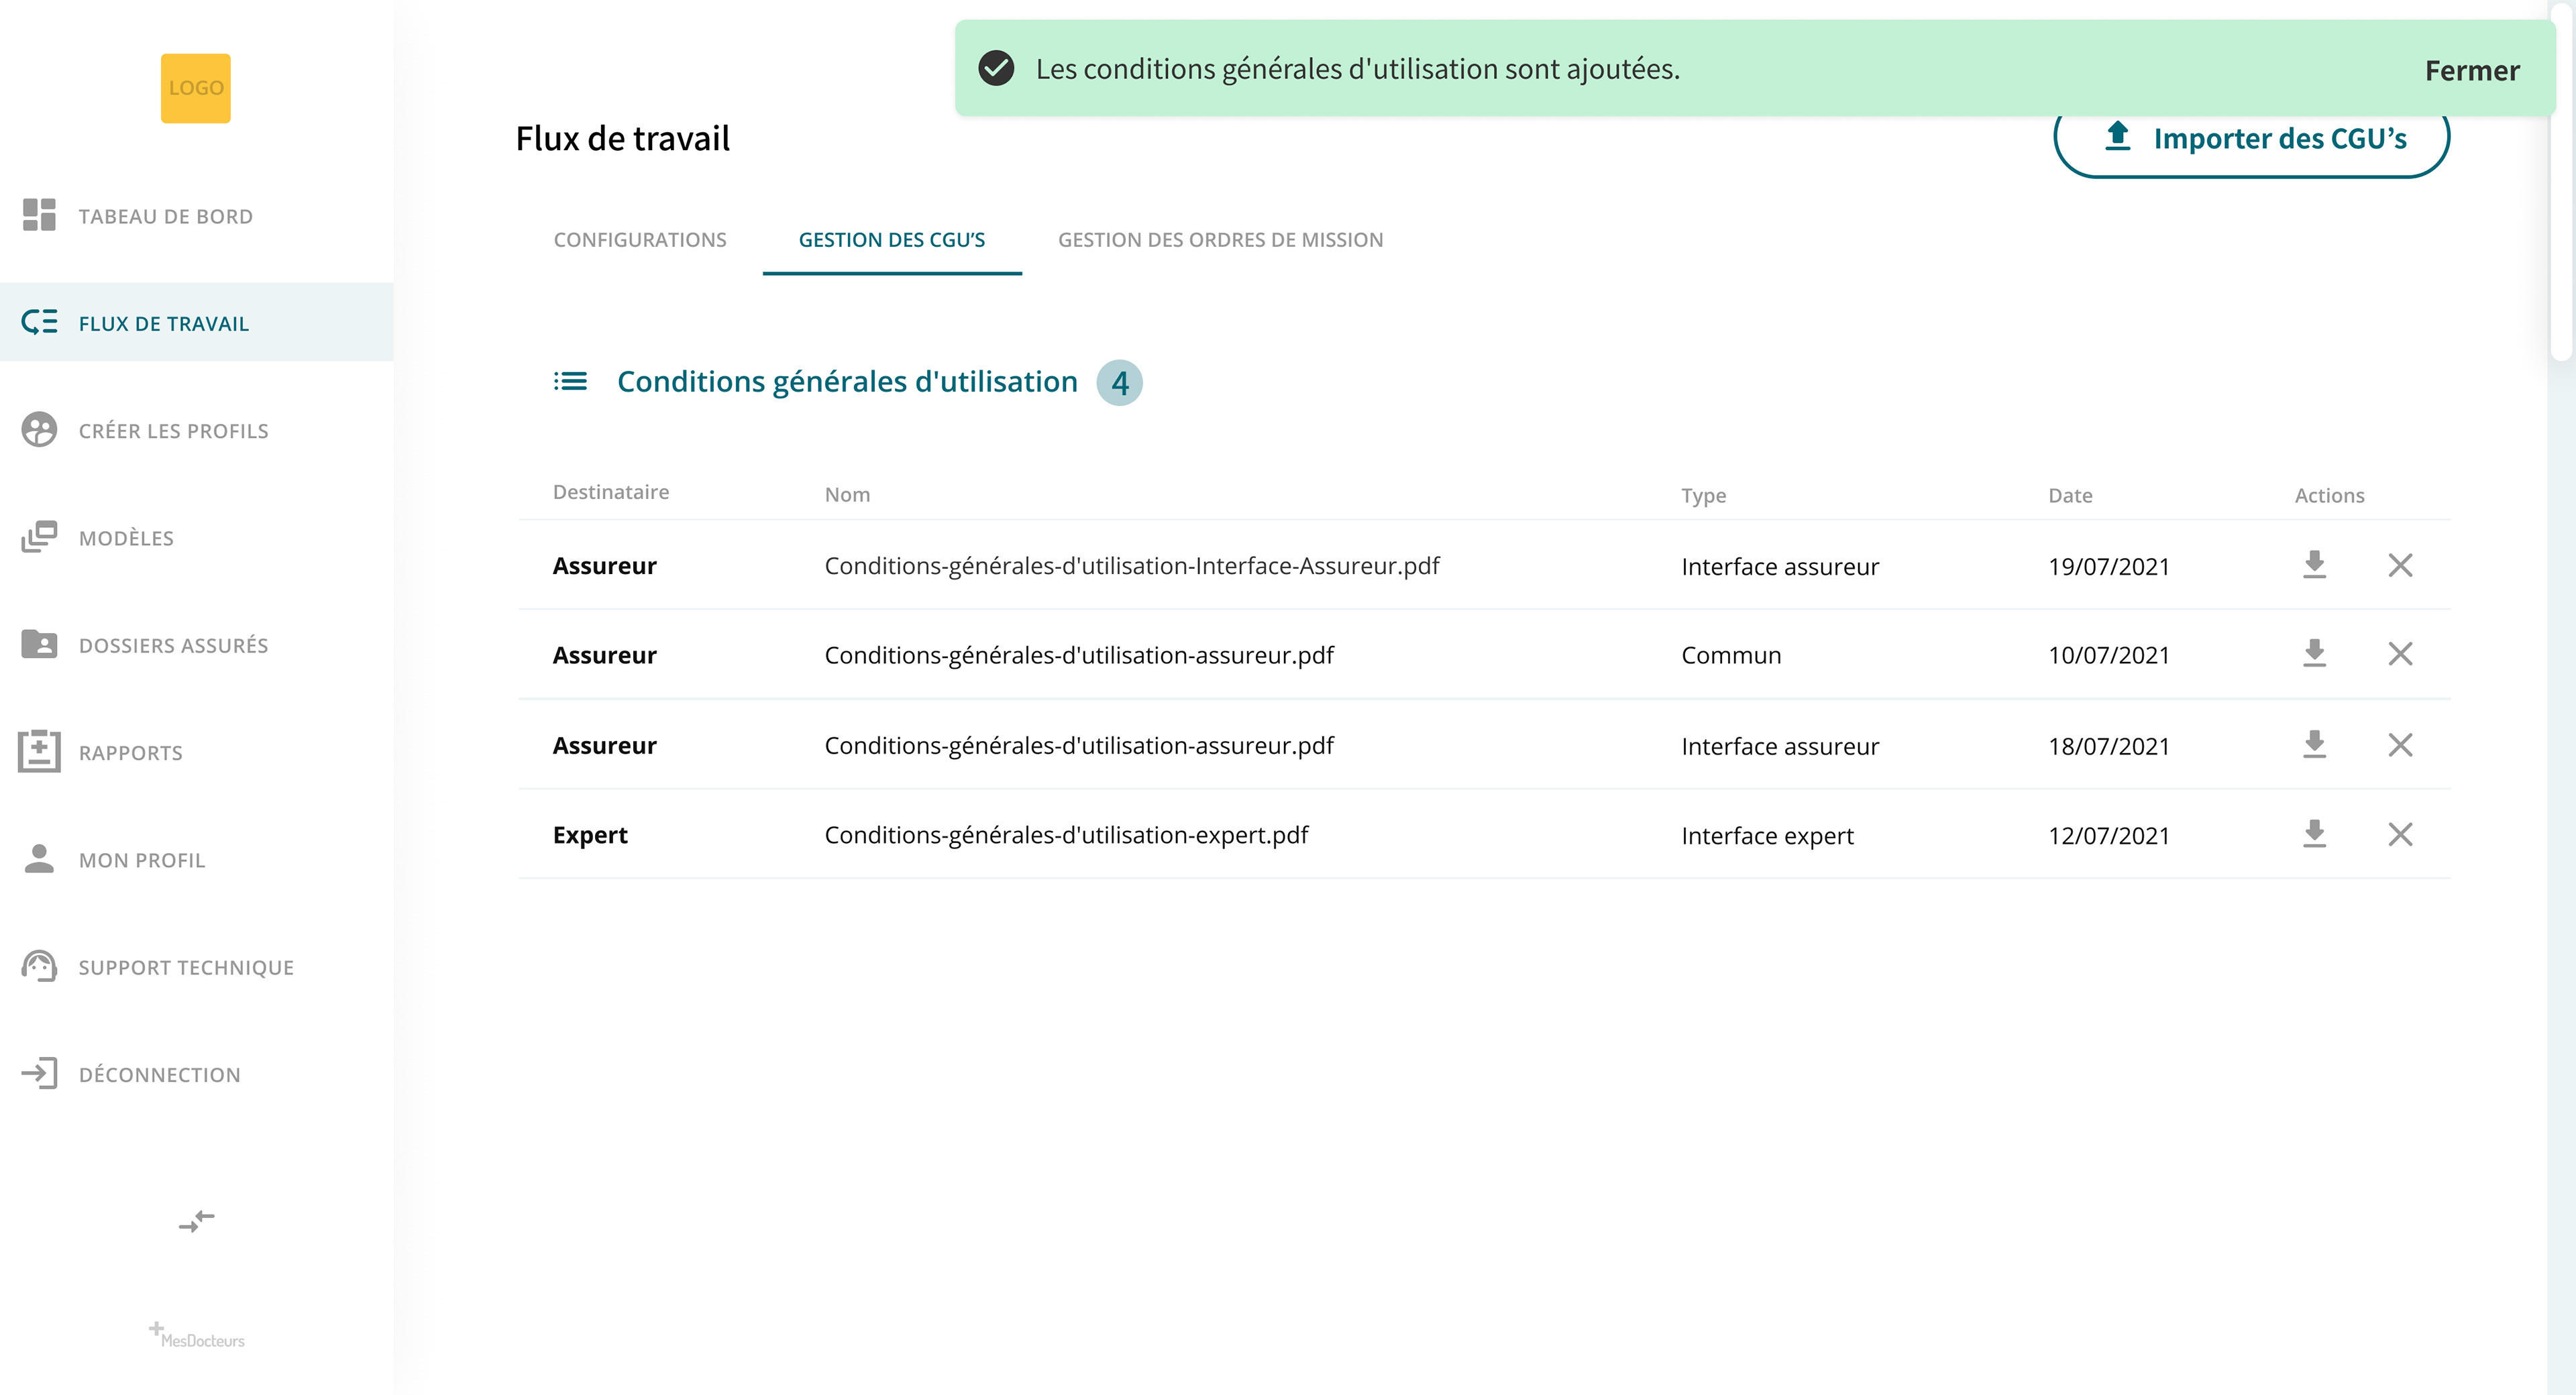
Task: Open Gestion des ordres de mission tab
Action: [x=1220, y=240]
